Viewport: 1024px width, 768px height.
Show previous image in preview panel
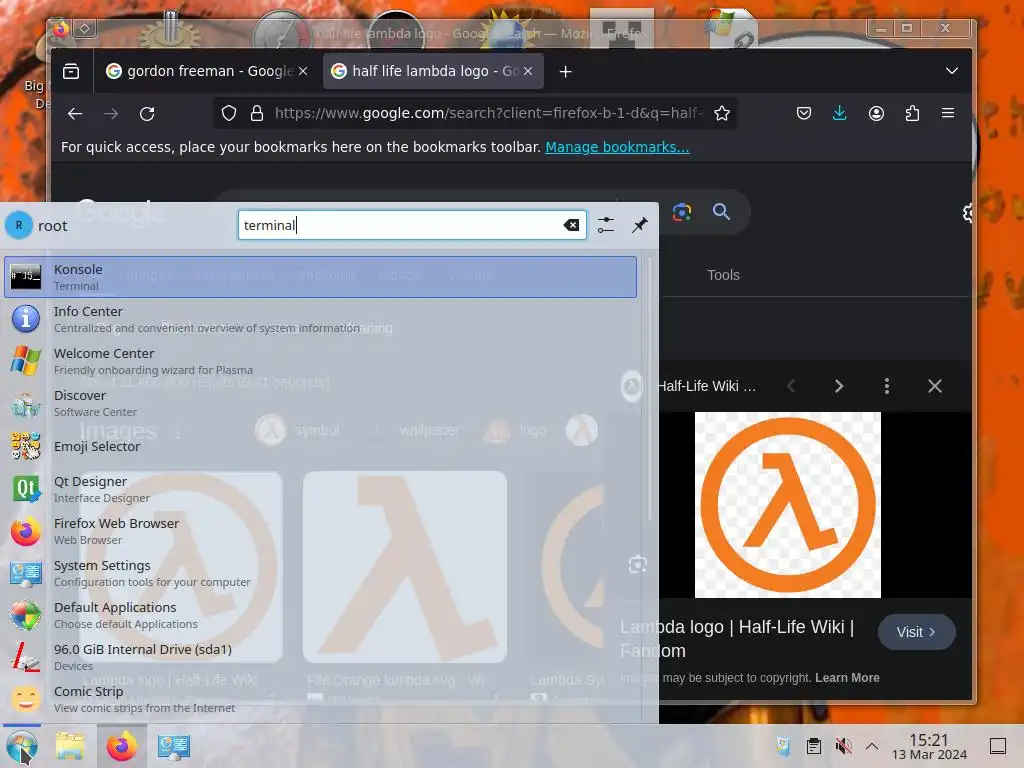[x=791, y=386]
